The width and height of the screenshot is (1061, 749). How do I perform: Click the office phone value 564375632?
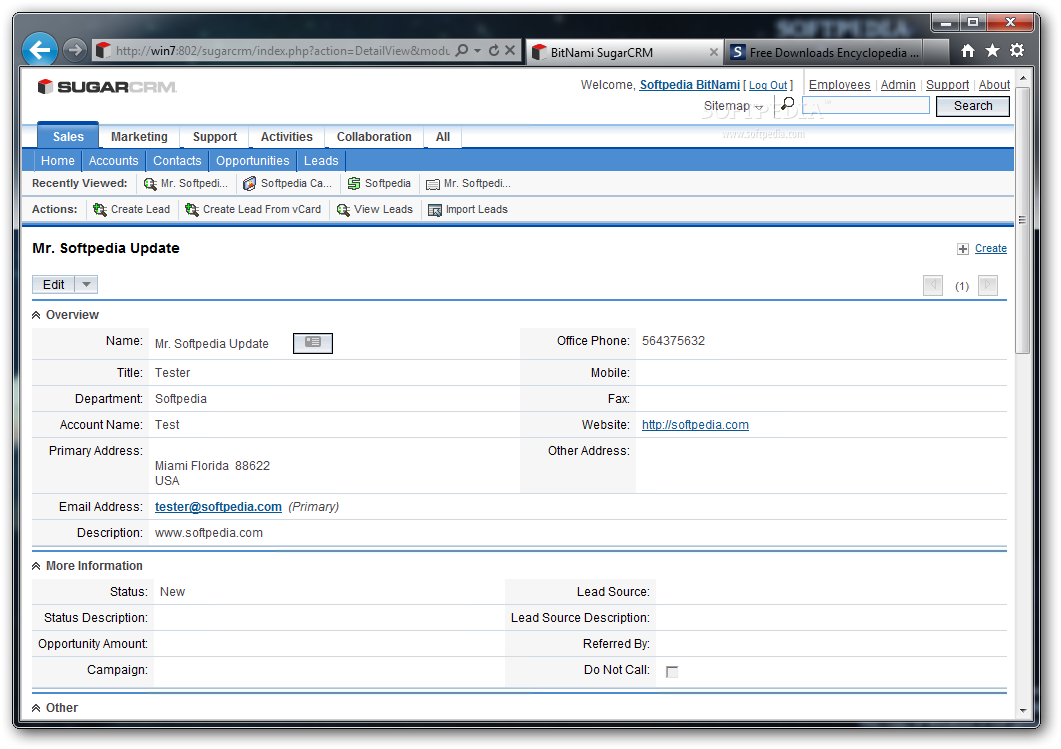pyautogui.click(x=673, y=341)
